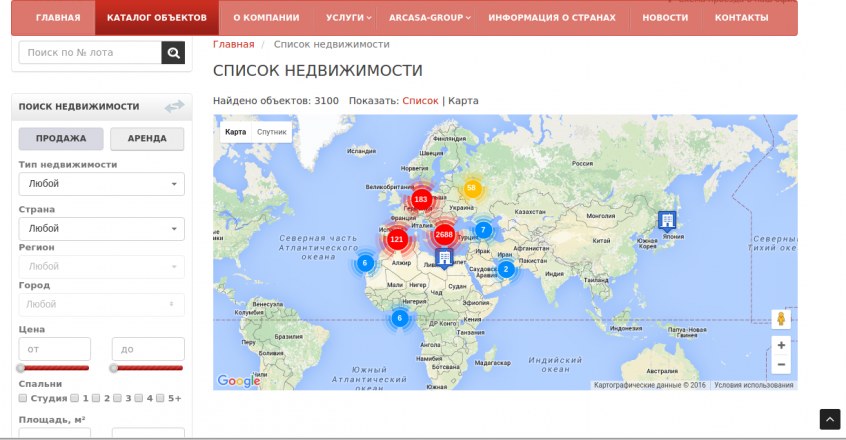846x440 pixels.
Task: Select the ПРОДАЖА toggle button
Action: pyautogui.click(x=61, y=139)
